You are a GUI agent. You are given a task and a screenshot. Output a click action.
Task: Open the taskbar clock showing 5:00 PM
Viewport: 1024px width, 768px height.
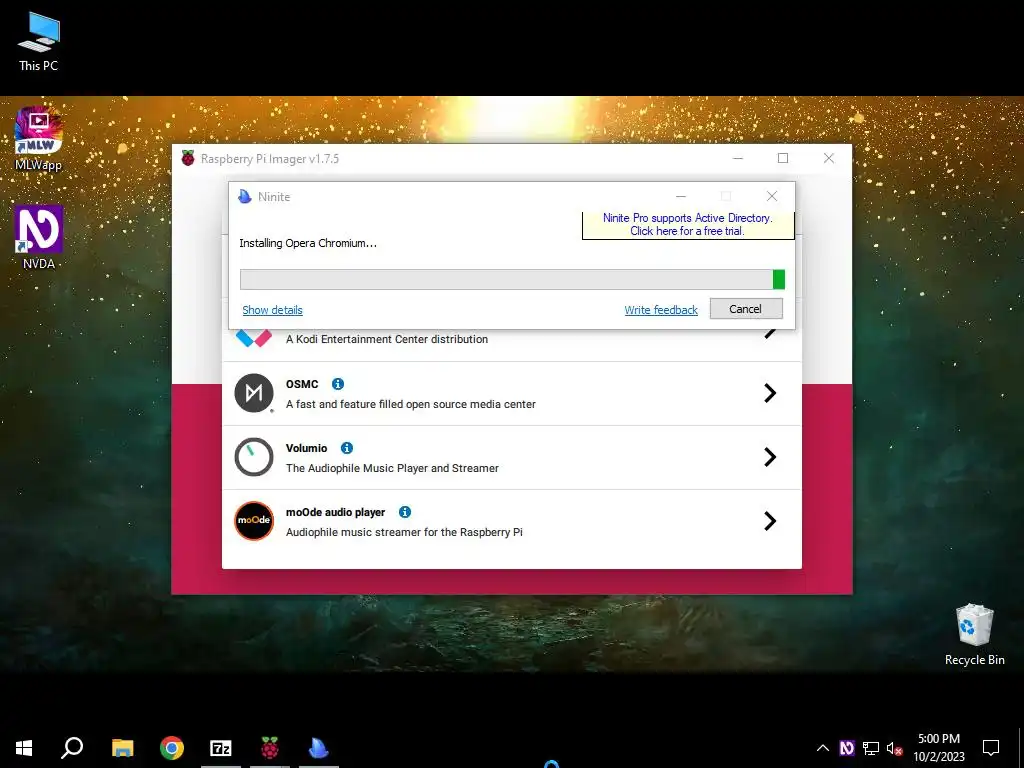point(938,748)
